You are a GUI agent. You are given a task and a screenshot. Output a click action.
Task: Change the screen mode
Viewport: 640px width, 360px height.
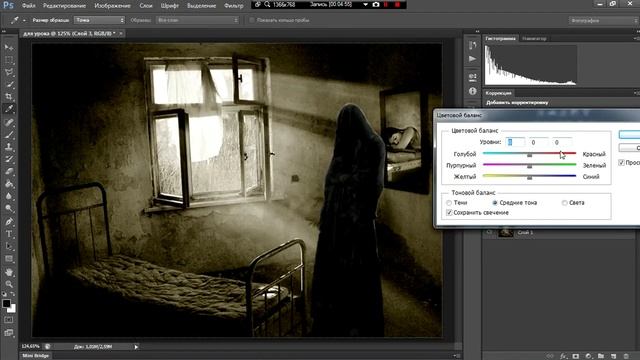[9, 333]
